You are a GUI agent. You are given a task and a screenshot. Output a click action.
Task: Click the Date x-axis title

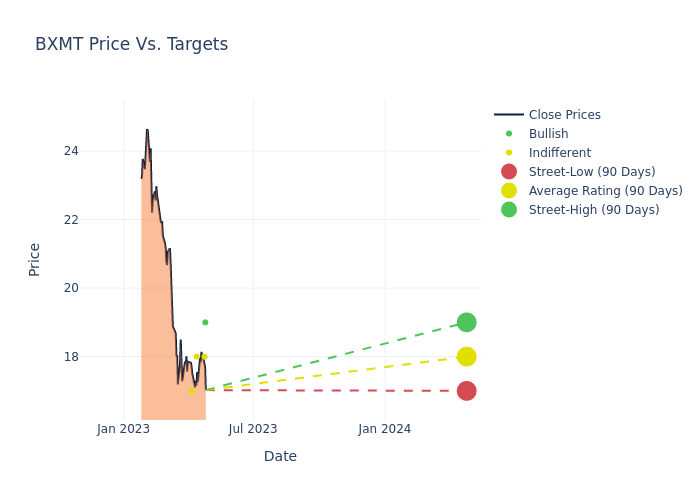pos(280,456)
